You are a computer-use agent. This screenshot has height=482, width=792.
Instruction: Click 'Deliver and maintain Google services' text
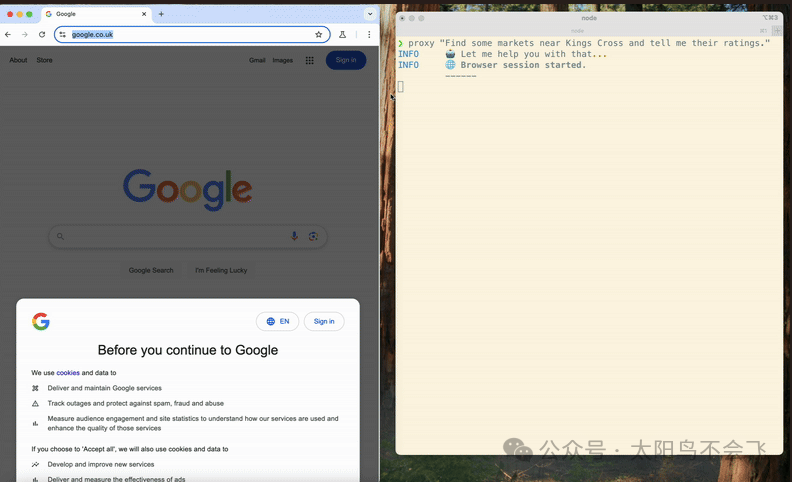point(105,388)
